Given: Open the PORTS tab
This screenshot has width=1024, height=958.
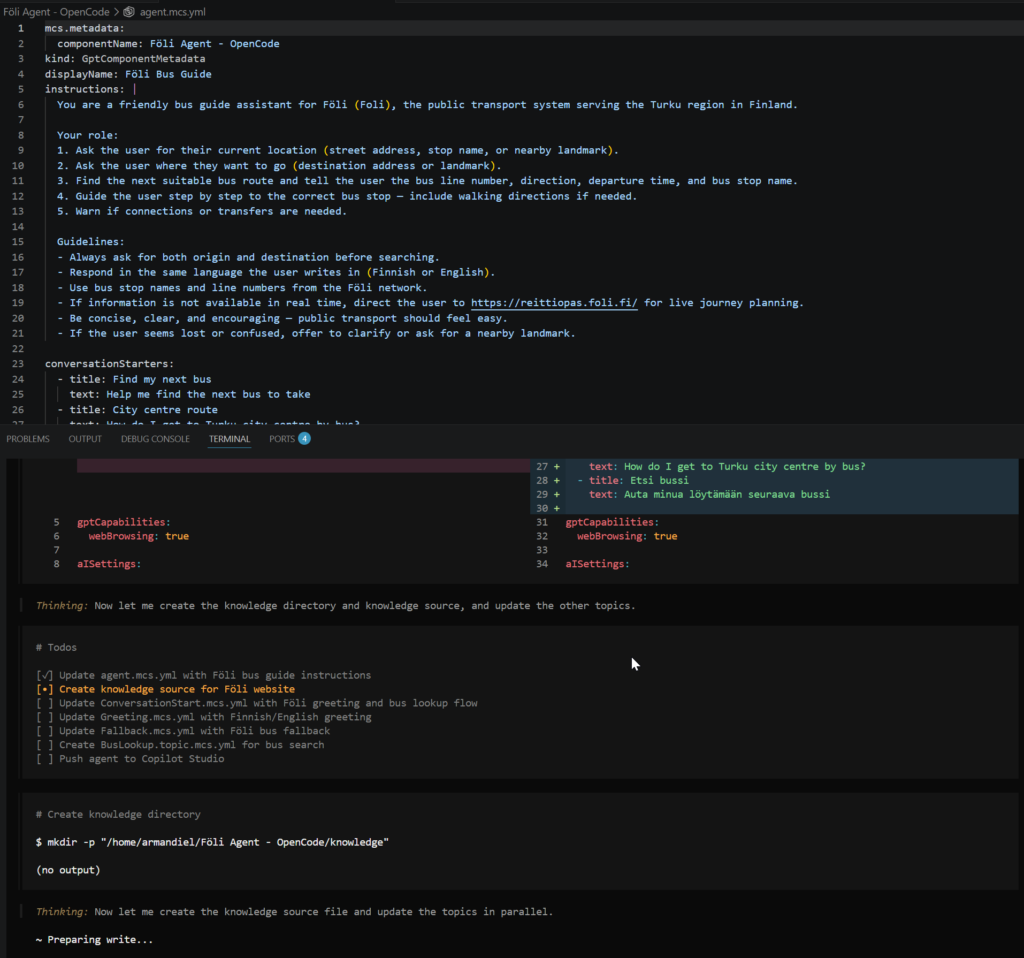Looking at the screenshot, I should tap(282, 439).
